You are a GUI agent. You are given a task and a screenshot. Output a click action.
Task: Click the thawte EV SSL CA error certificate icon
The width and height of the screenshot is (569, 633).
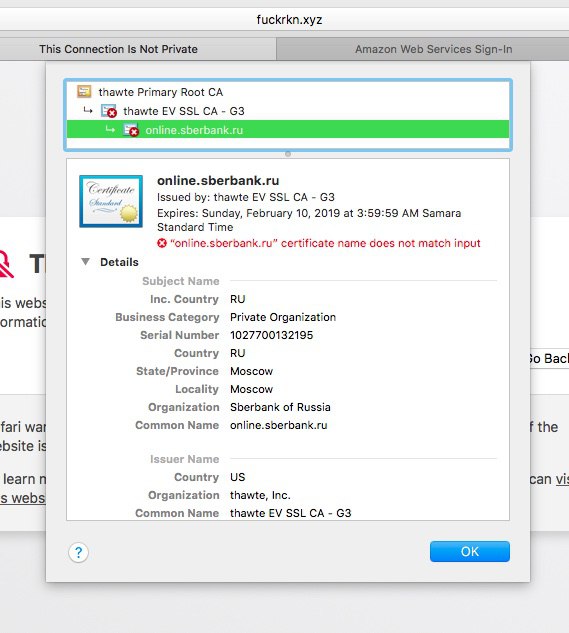(x=109, y=111)
